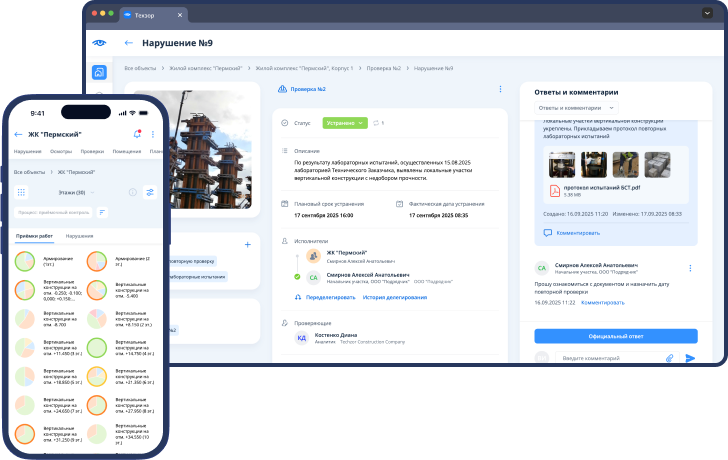Click the Переделегировать link
This screenshot has height=460, width=728.
pyautogui.click(x=330, y=297)
